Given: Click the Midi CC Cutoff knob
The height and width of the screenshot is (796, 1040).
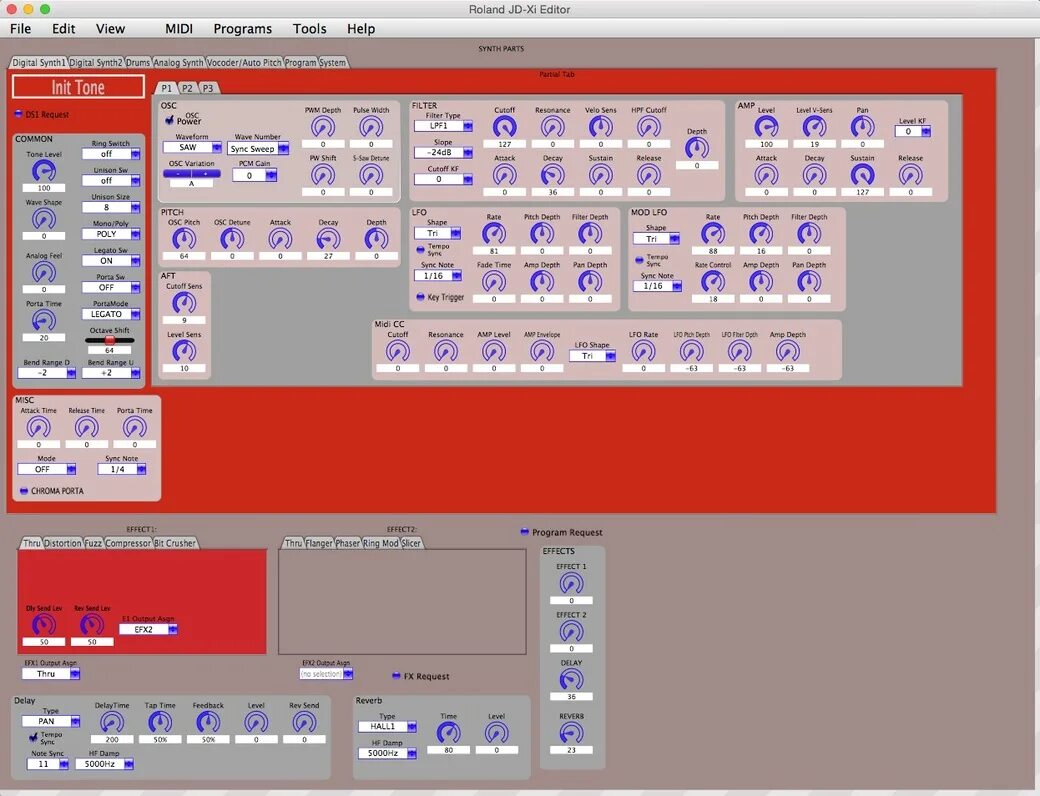Looking at the screenshot, I should pos(397,351).
